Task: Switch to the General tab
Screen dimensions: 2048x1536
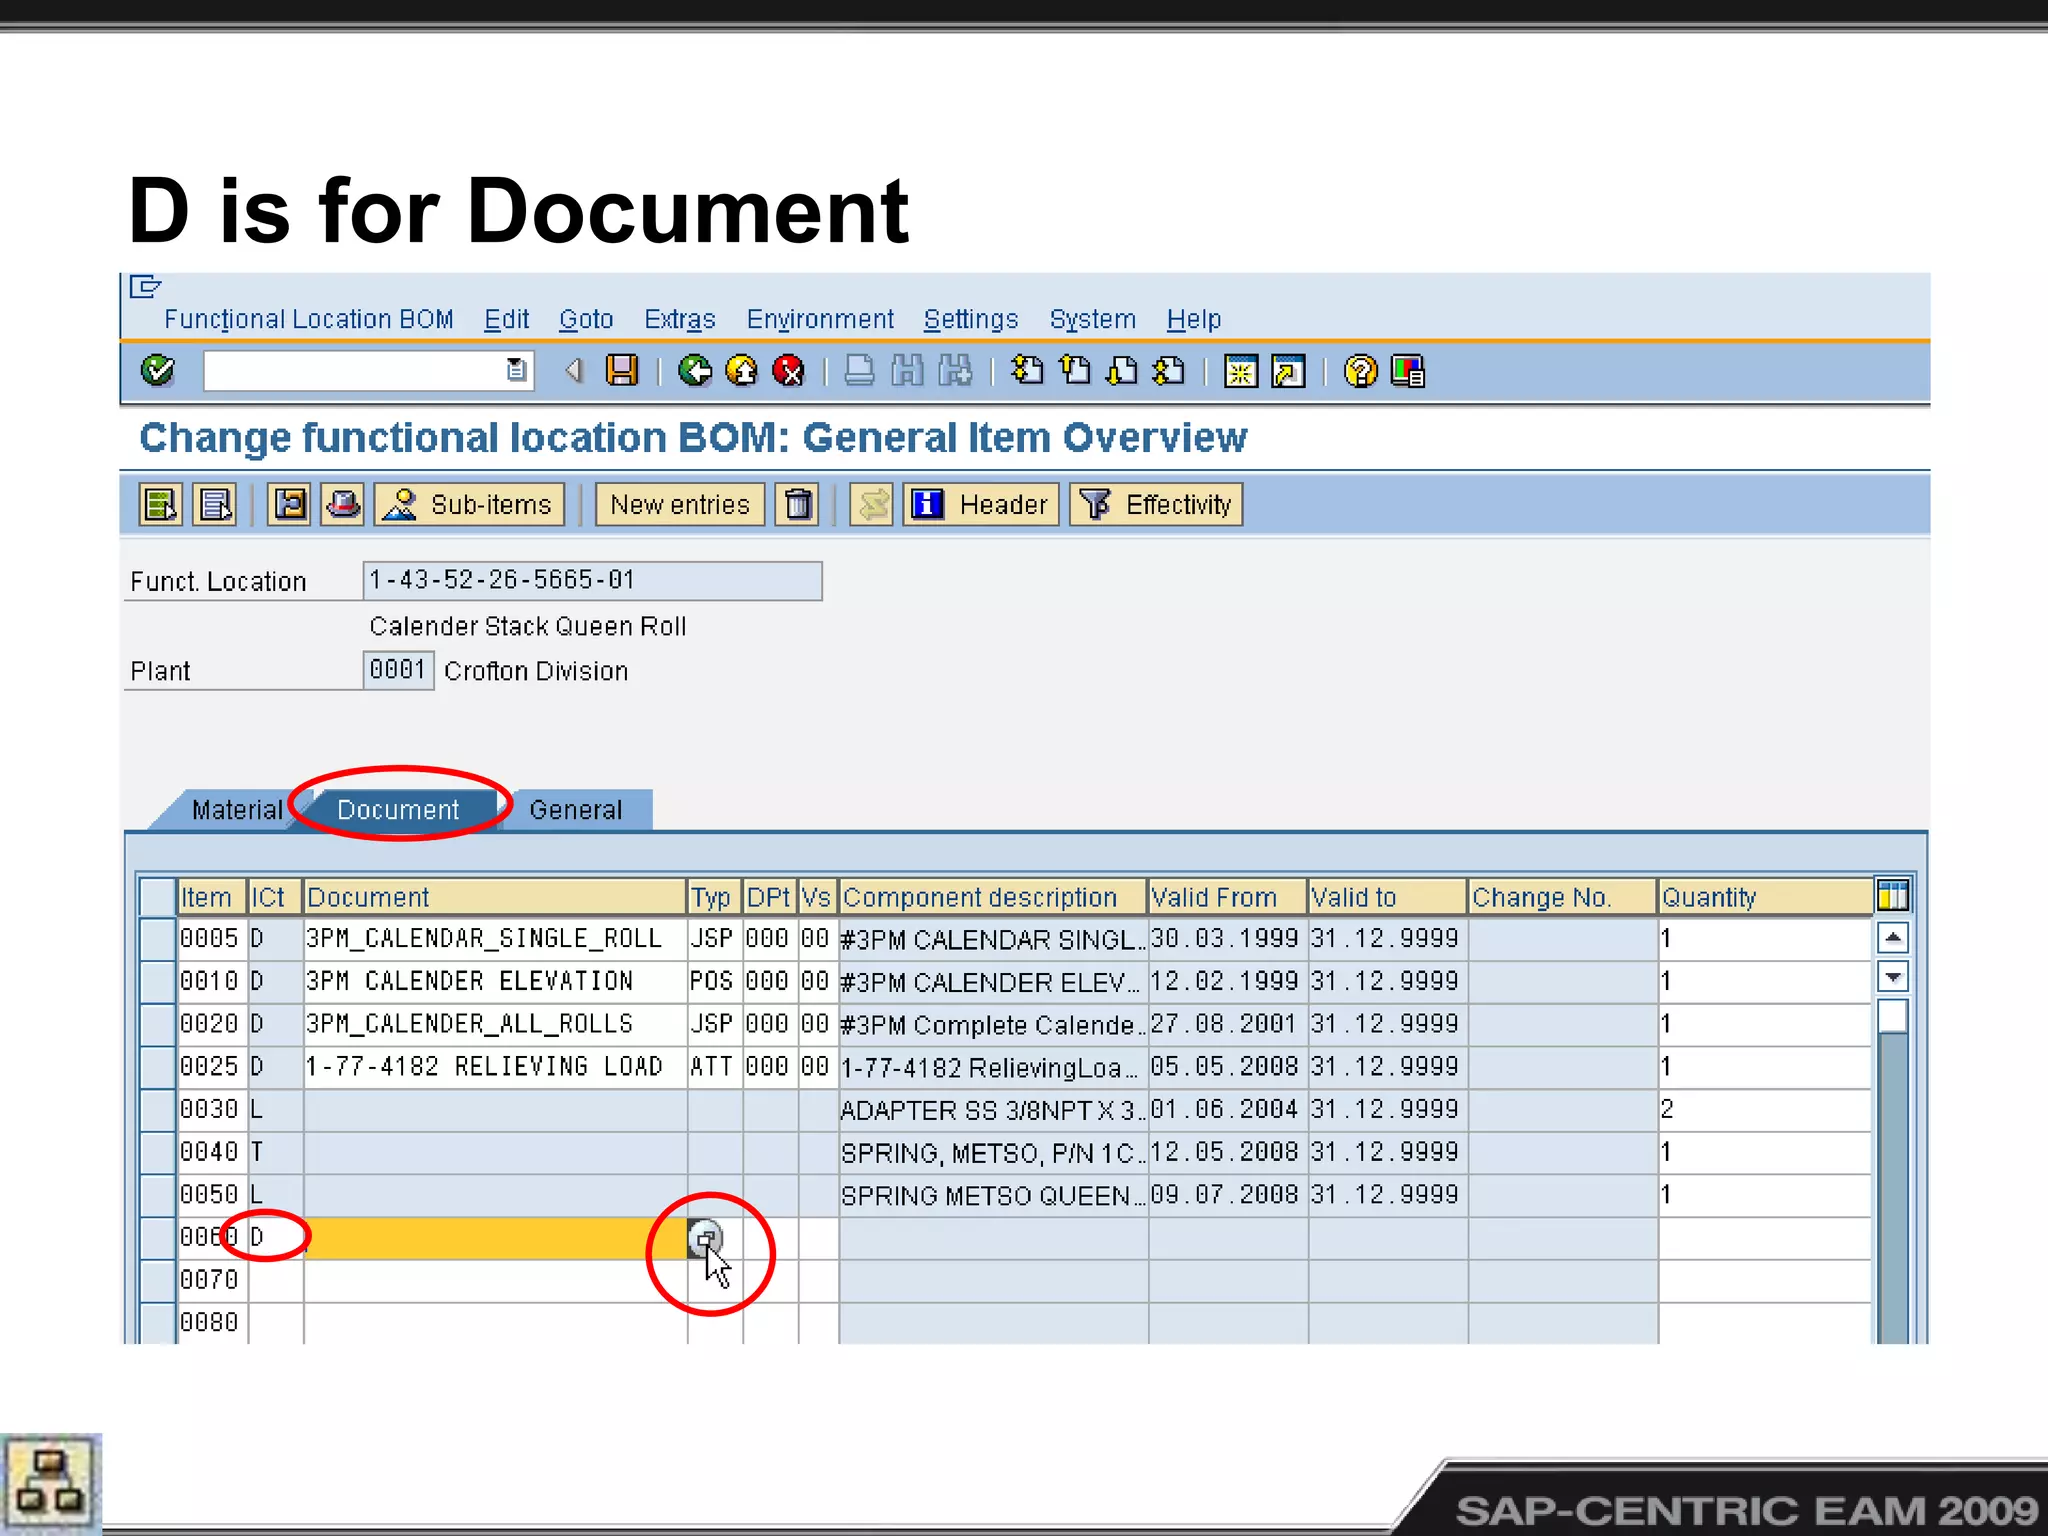Action: 575,809
